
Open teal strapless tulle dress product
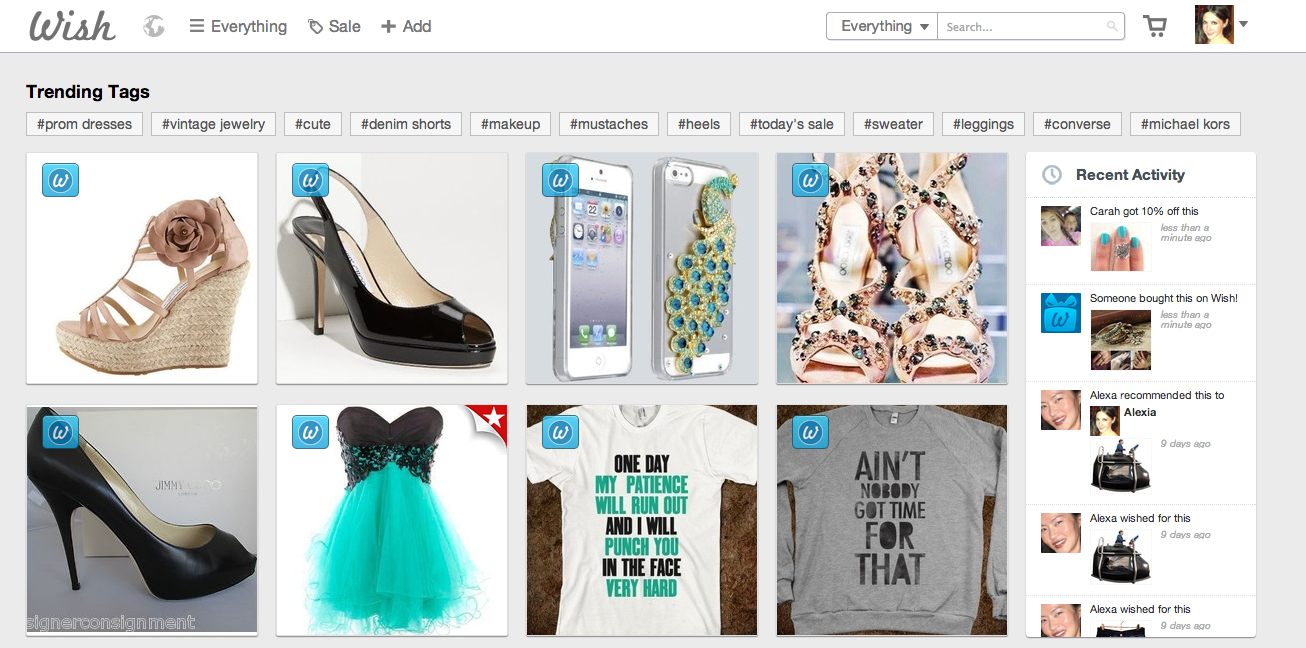click(392, 520)
